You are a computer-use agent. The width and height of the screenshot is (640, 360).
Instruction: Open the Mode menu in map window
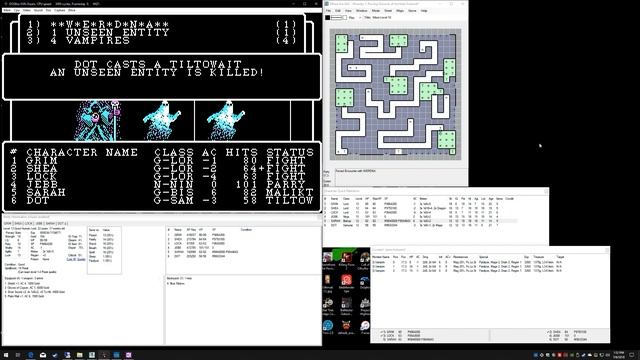[x=376, y=11]
